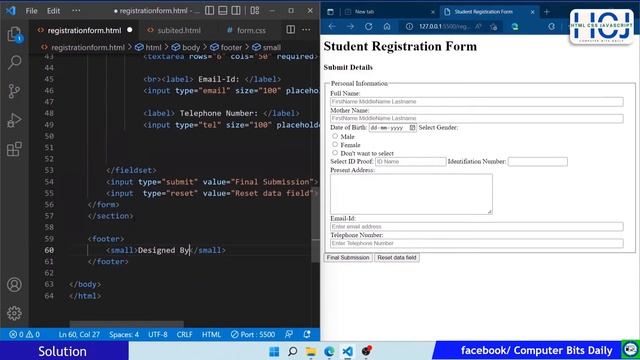Click the Identification Number field

(538, 162)
